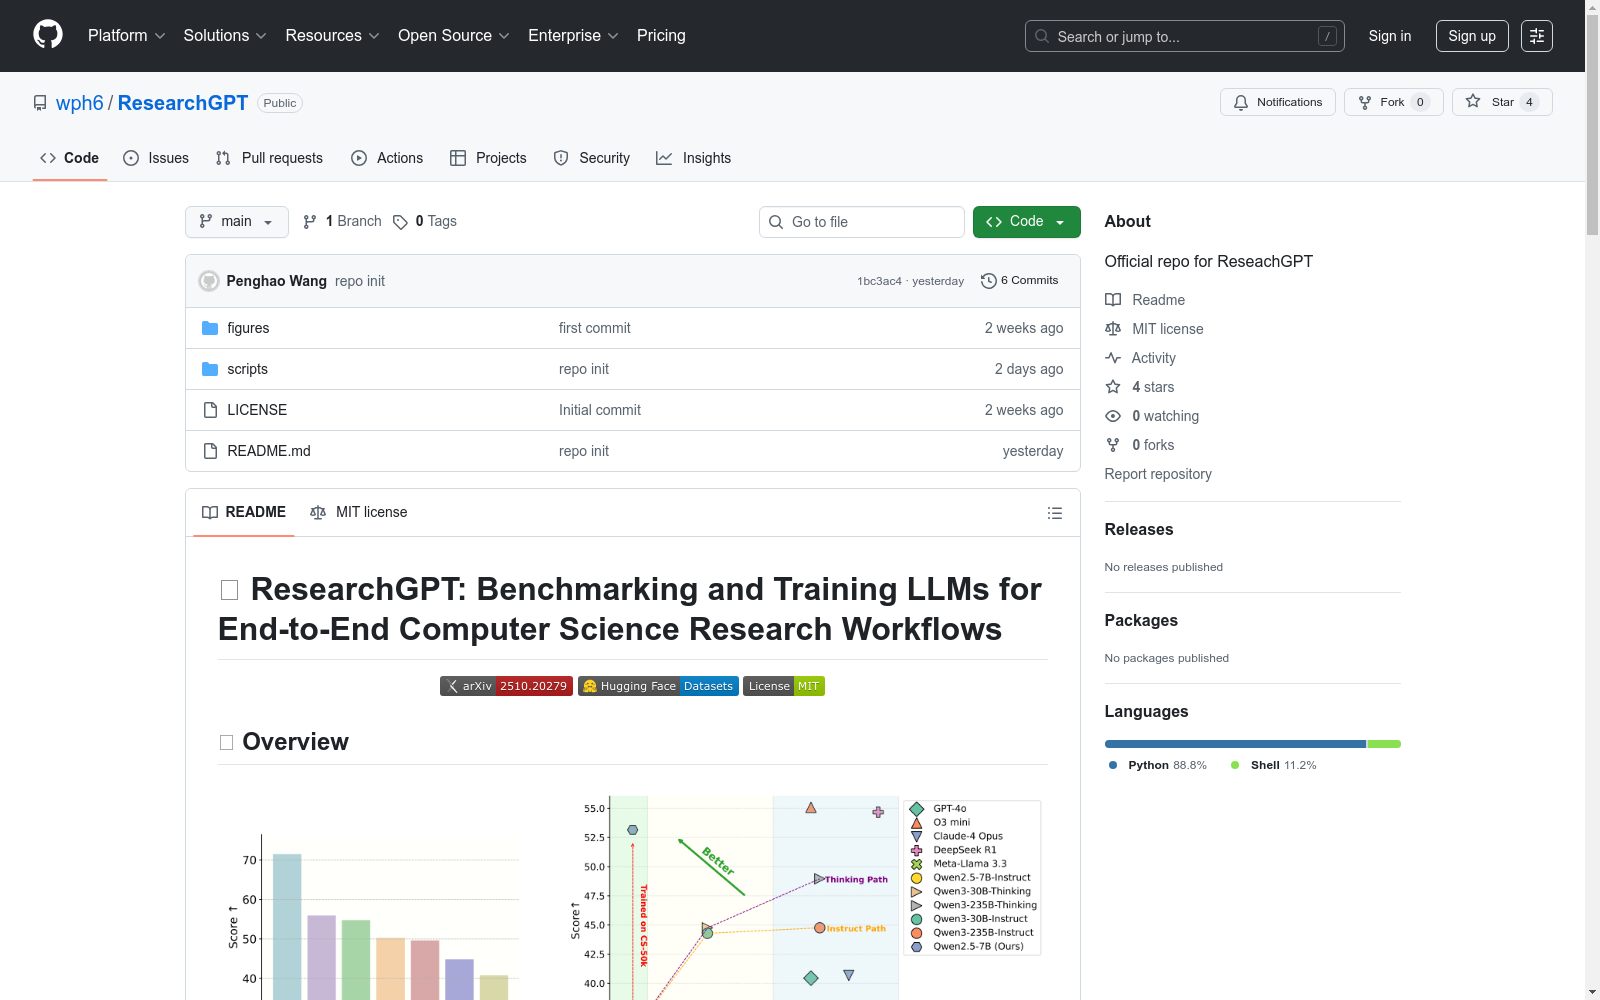
Task: Click the star icon beside 4 stars
Action: pyautogui.click(x=1113, y=387)
